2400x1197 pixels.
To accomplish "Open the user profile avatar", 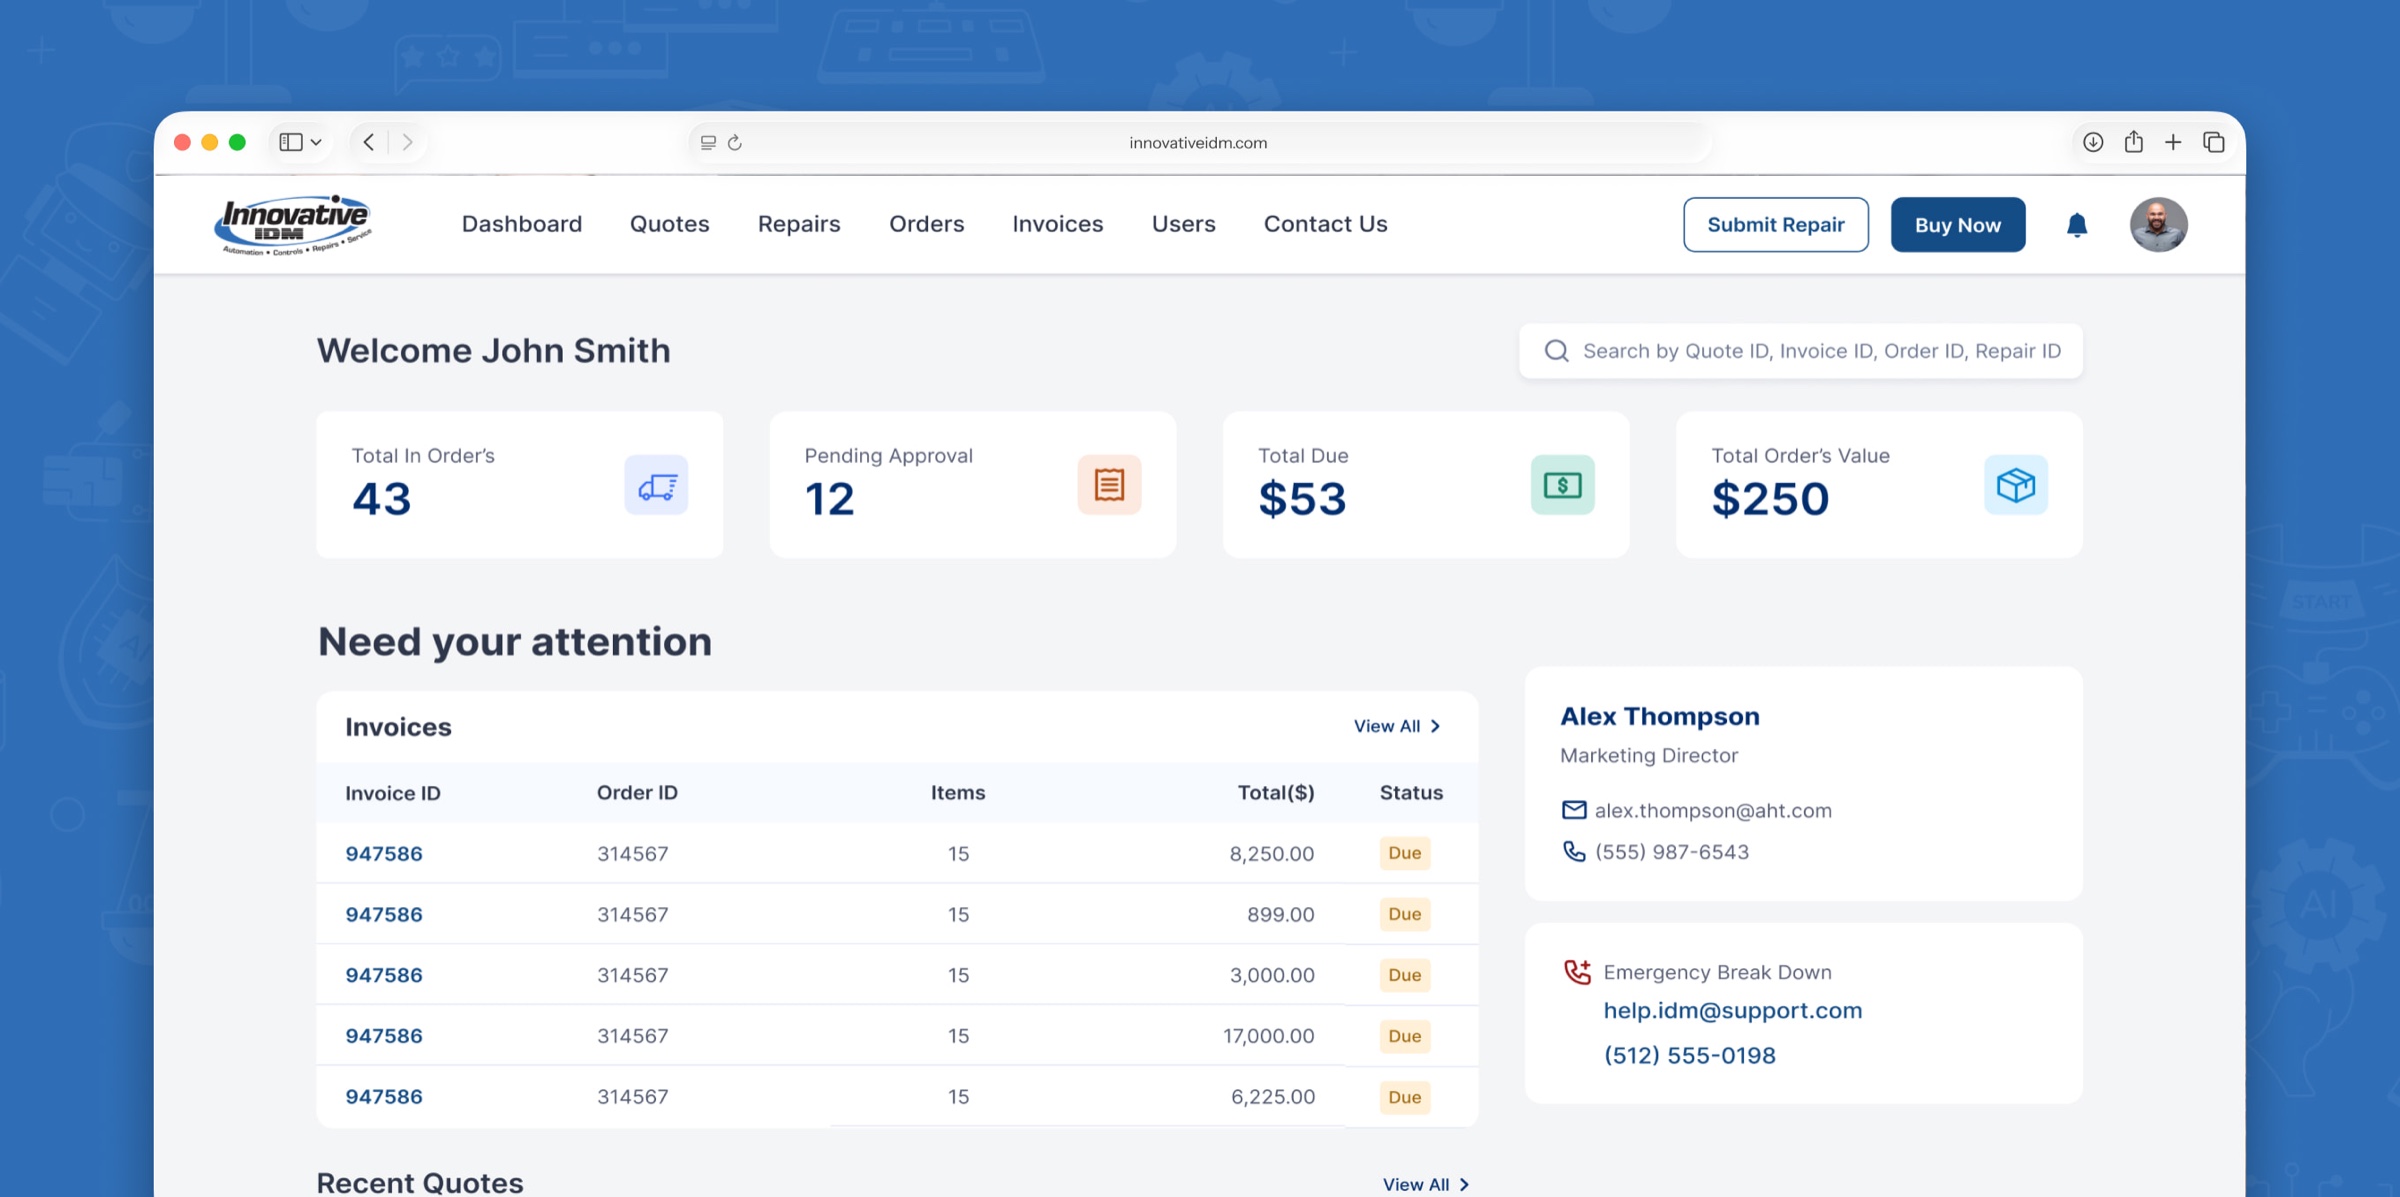I will (x=2158, y=225).
